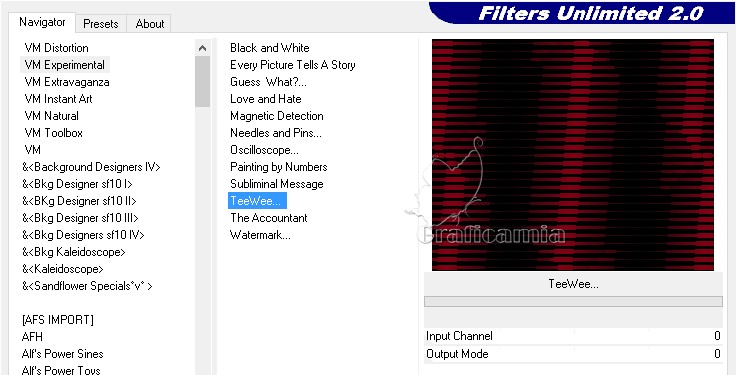736x375 pixels.
Task: Select Alf's Power Sines category
Action: point(62,354)
